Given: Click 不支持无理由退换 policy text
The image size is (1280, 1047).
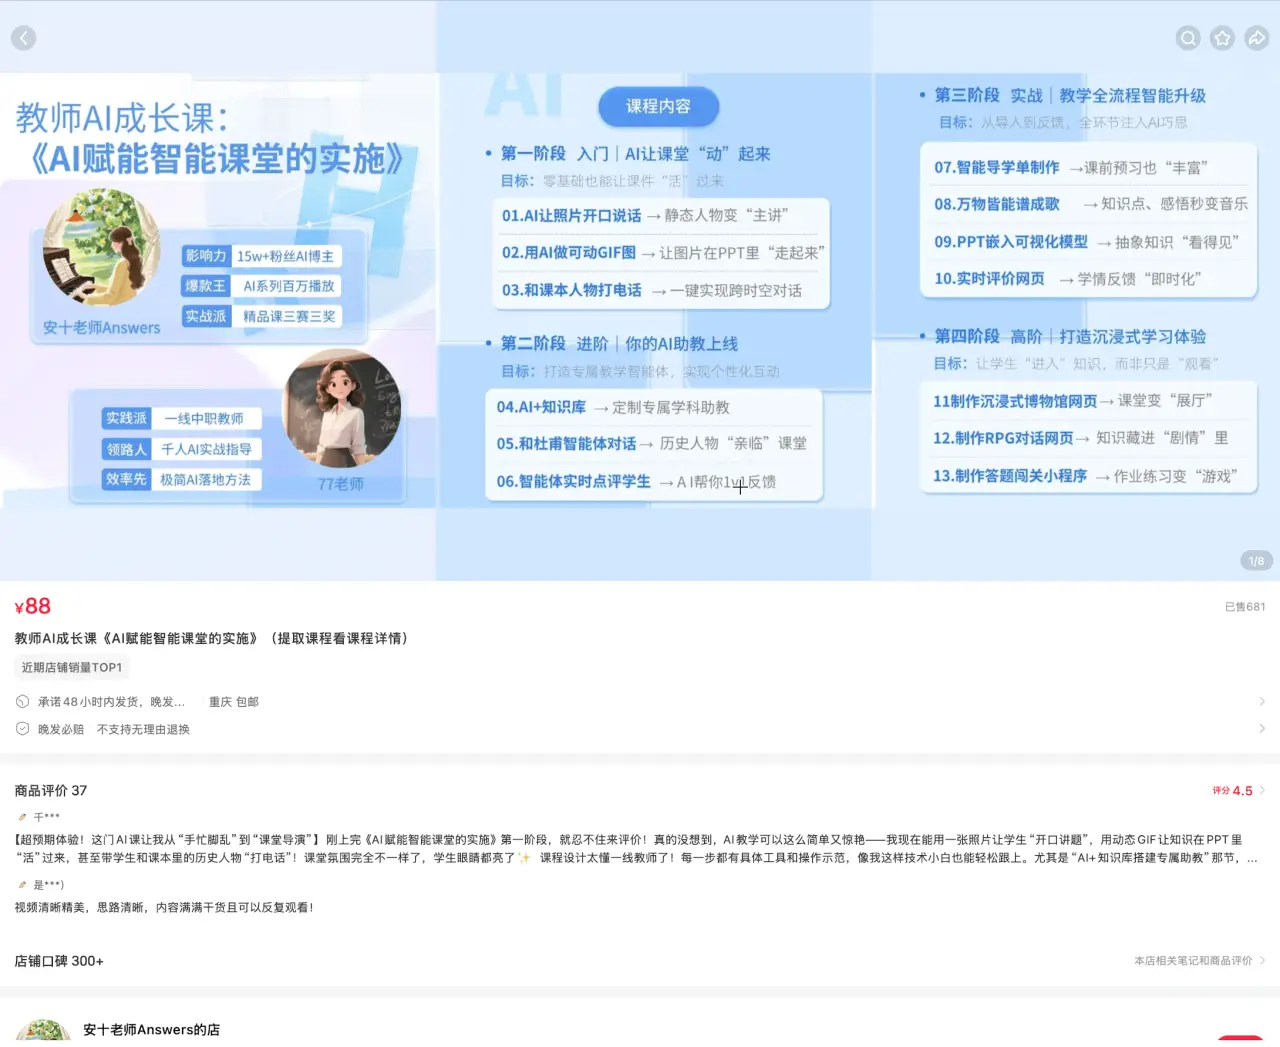Looking at the screenshot, I should tap(143, 729).
